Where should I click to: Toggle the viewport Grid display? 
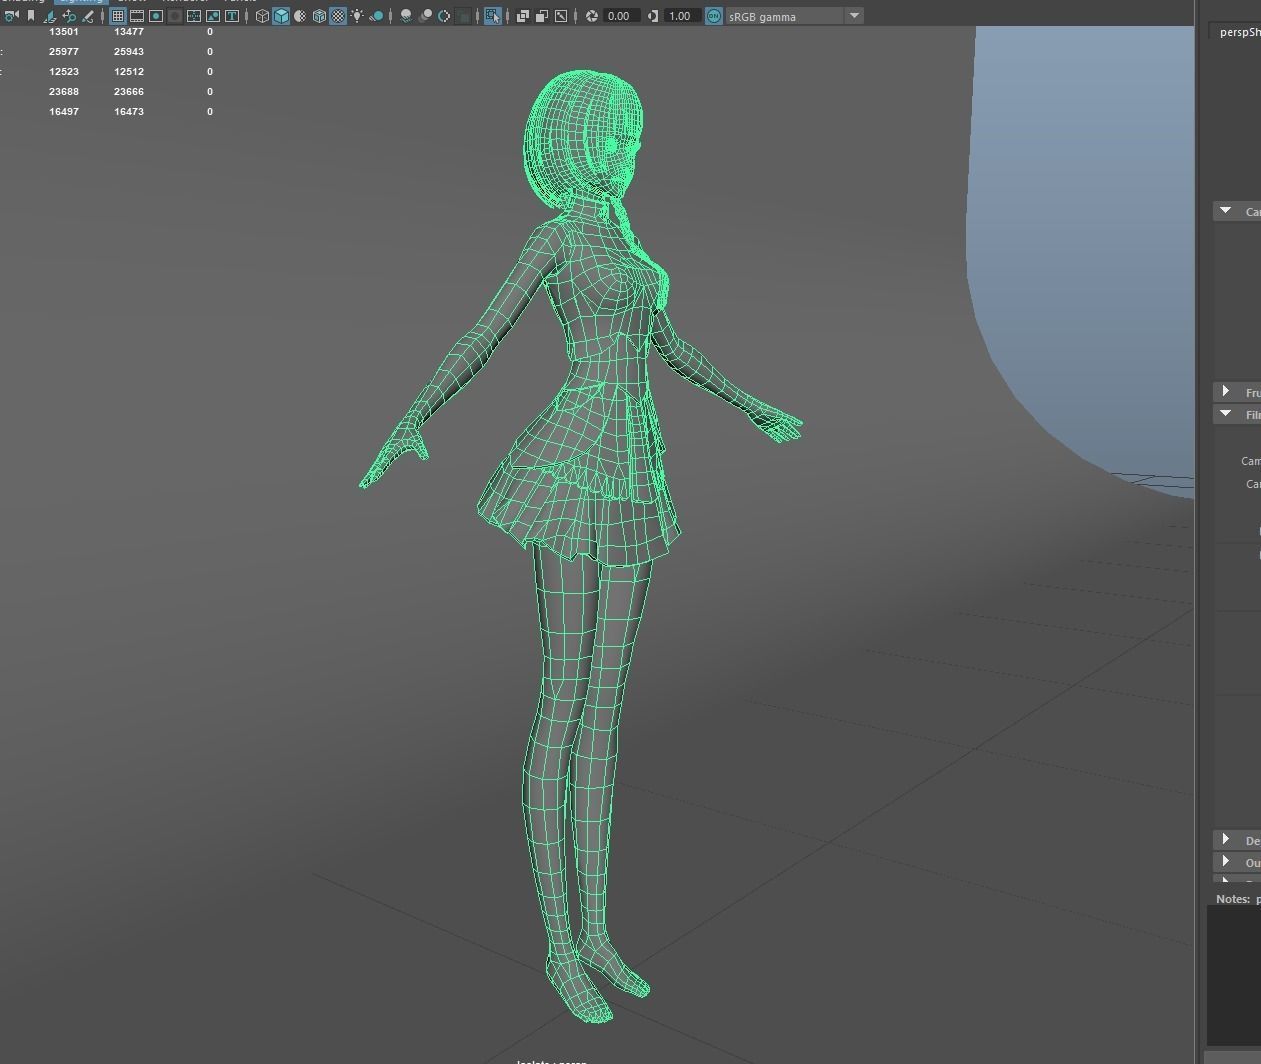point(117,16)
